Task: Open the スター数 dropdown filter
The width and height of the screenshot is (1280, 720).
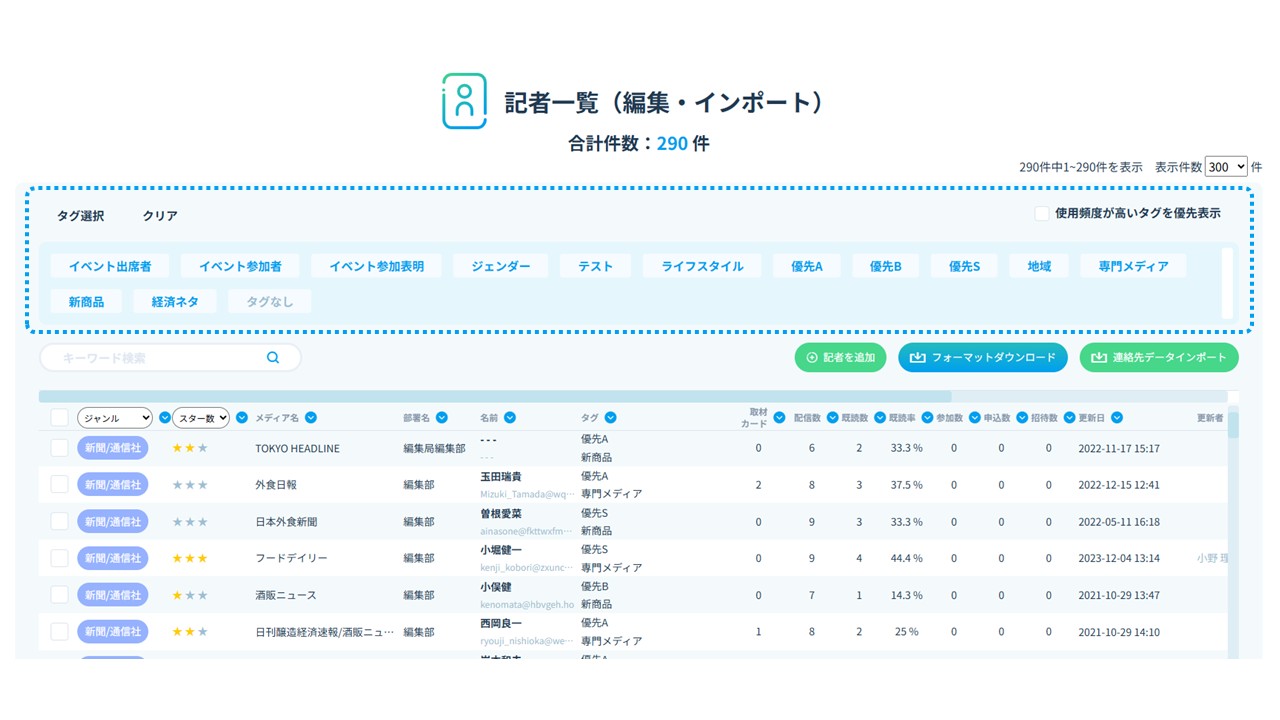Action: tap(201, 418)
